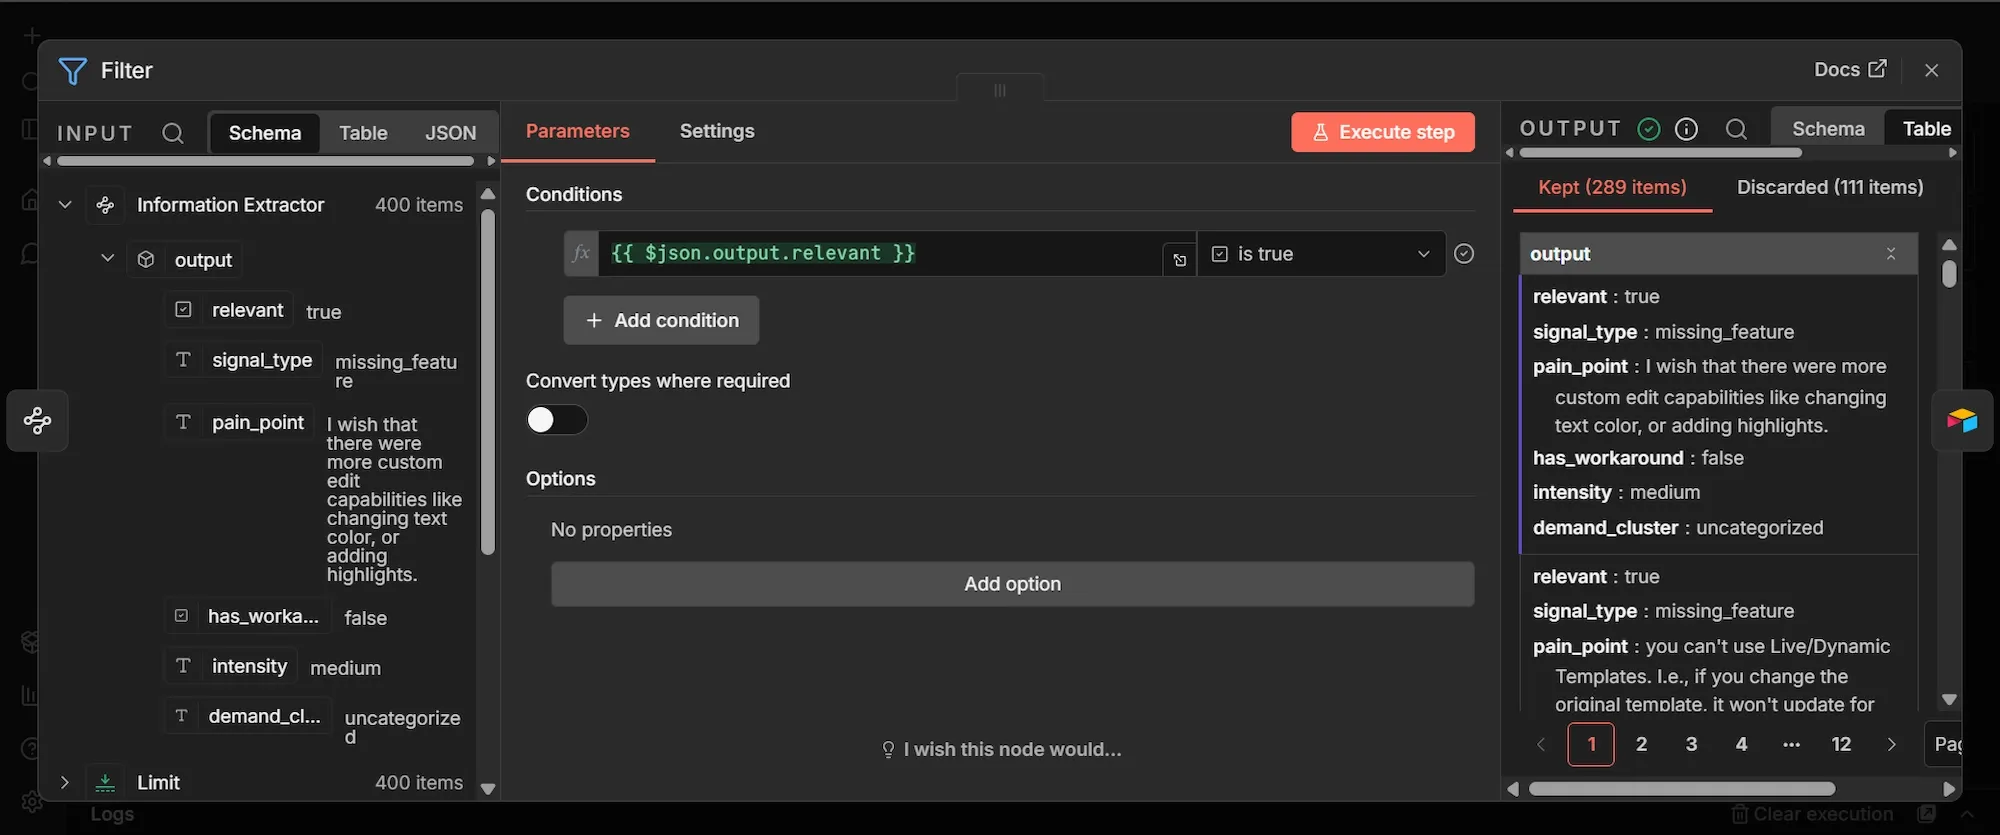Click the condition validation check circle
The height and width of the screenshot is (835, 2000).
pos(1464,254)
